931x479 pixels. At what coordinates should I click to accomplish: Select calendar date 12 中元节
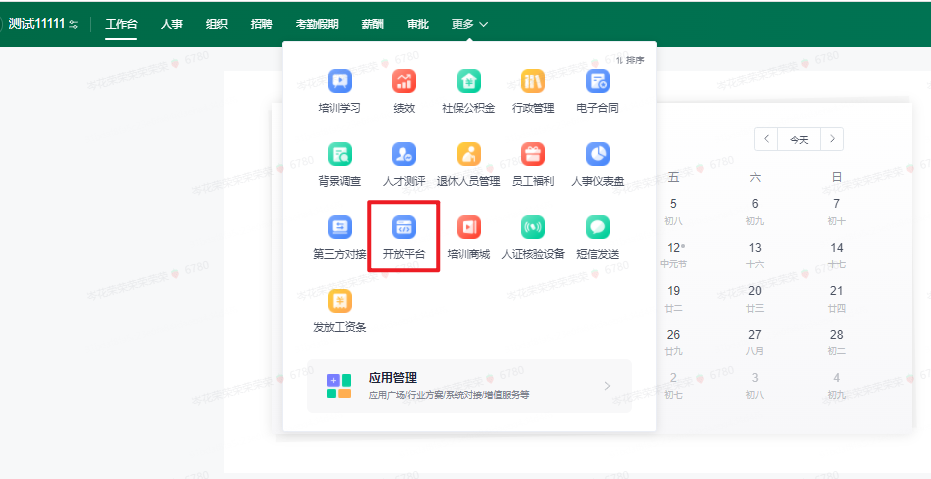[673, 255]
